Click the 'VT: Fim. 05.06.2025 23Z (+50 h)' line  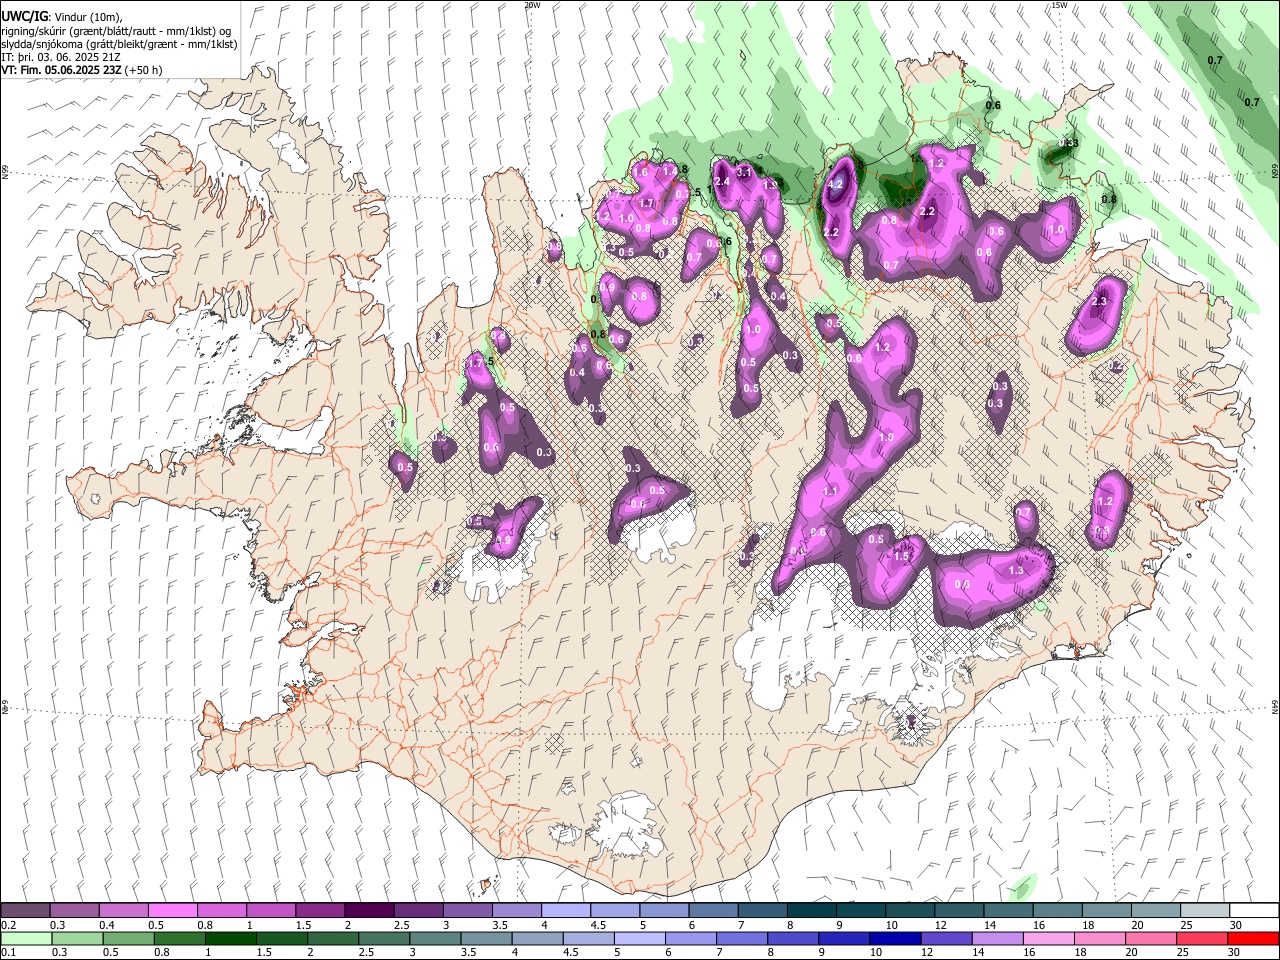click(82, 70)
